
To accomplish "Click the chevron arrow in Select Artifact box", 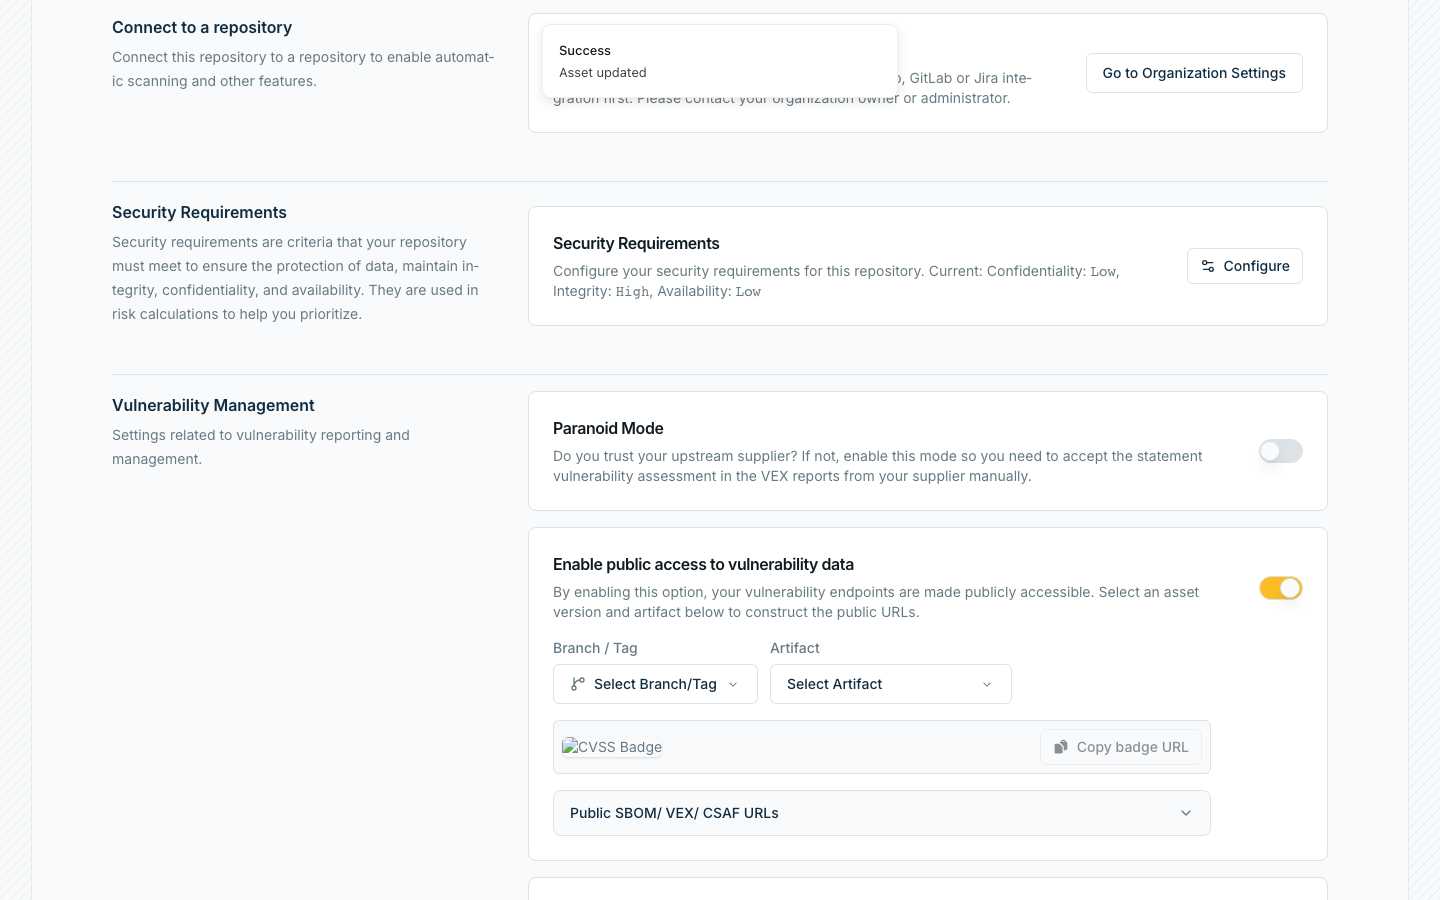I will (x=987, y=684).
